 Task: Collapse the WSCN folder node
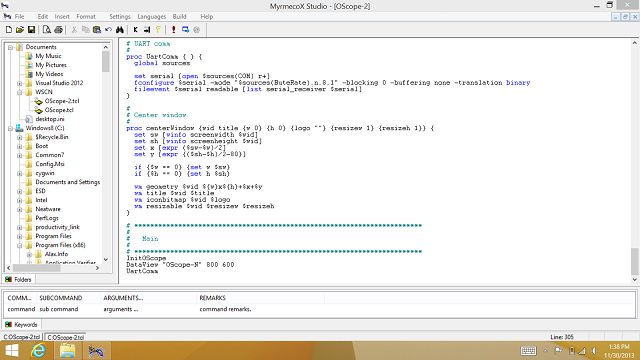click(19, 92)
